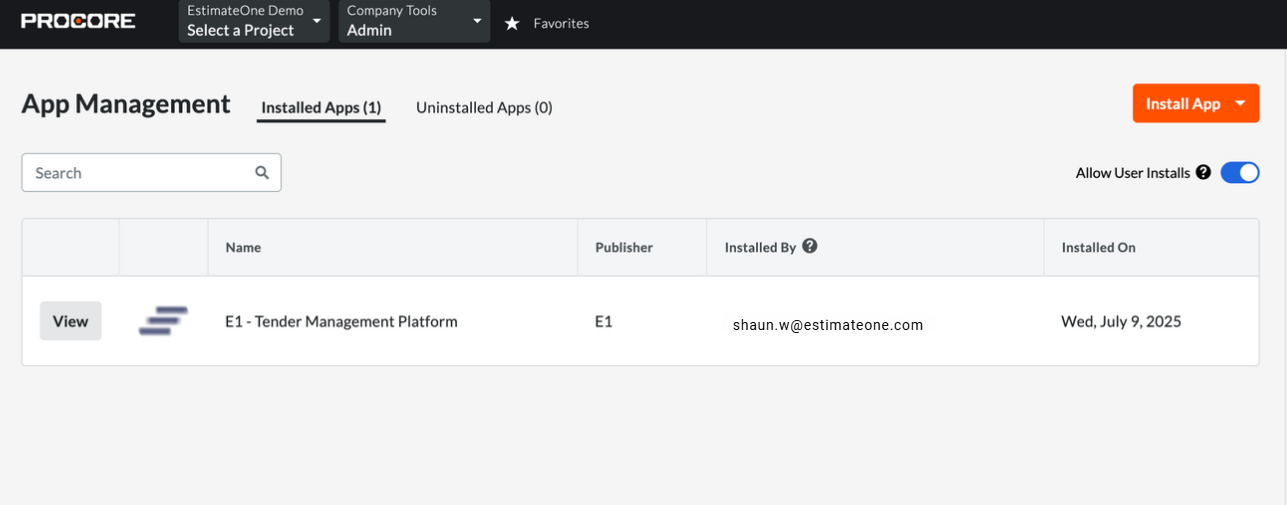Click the E1 app logo icon
Viewport: 1287px width, 505px height.
coord(163,321)
